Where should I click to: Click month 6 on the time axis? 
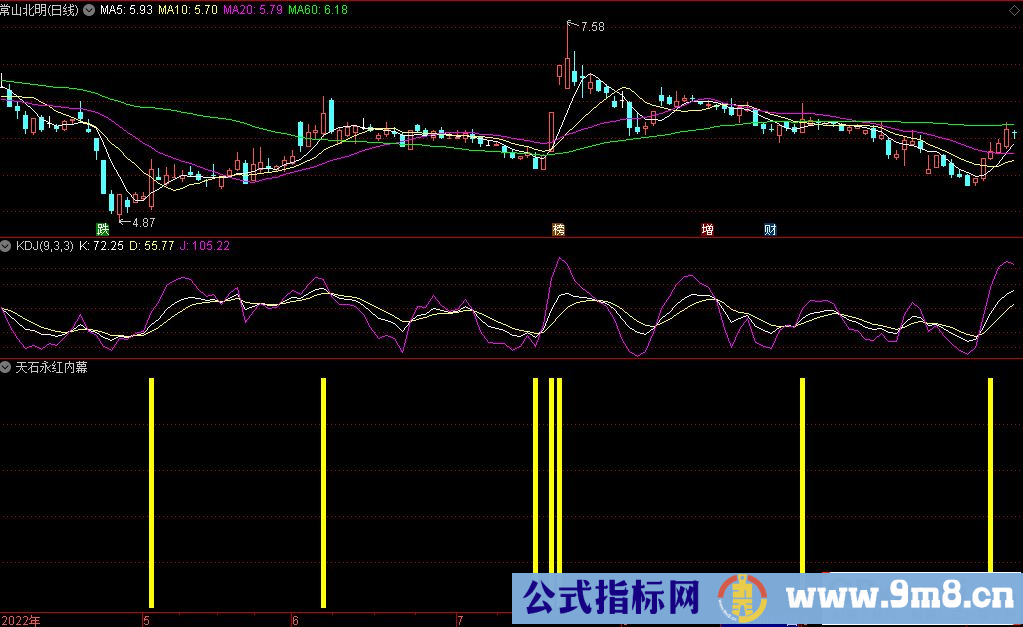[x=295, y=620]
